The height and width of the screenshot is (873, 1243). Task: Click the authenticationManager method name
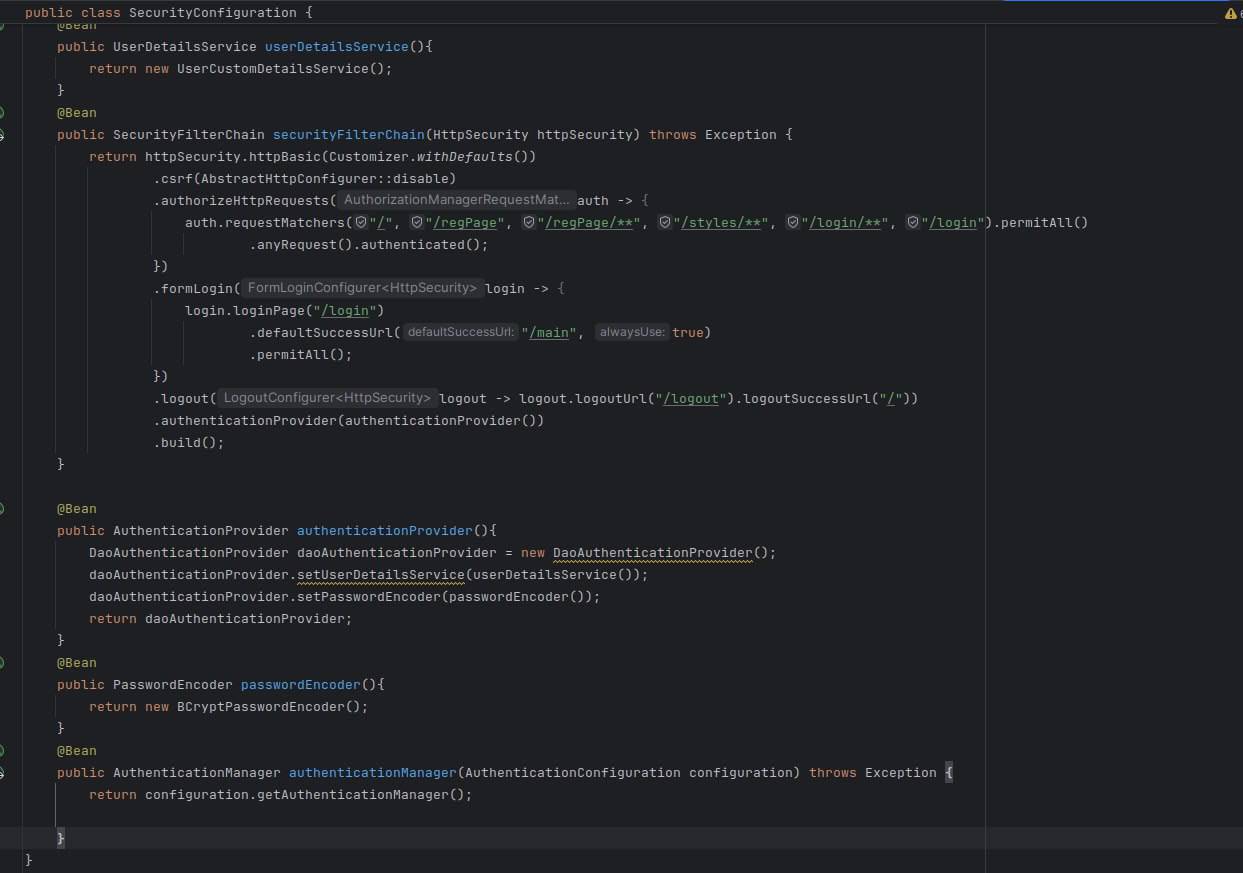point(373,773)
